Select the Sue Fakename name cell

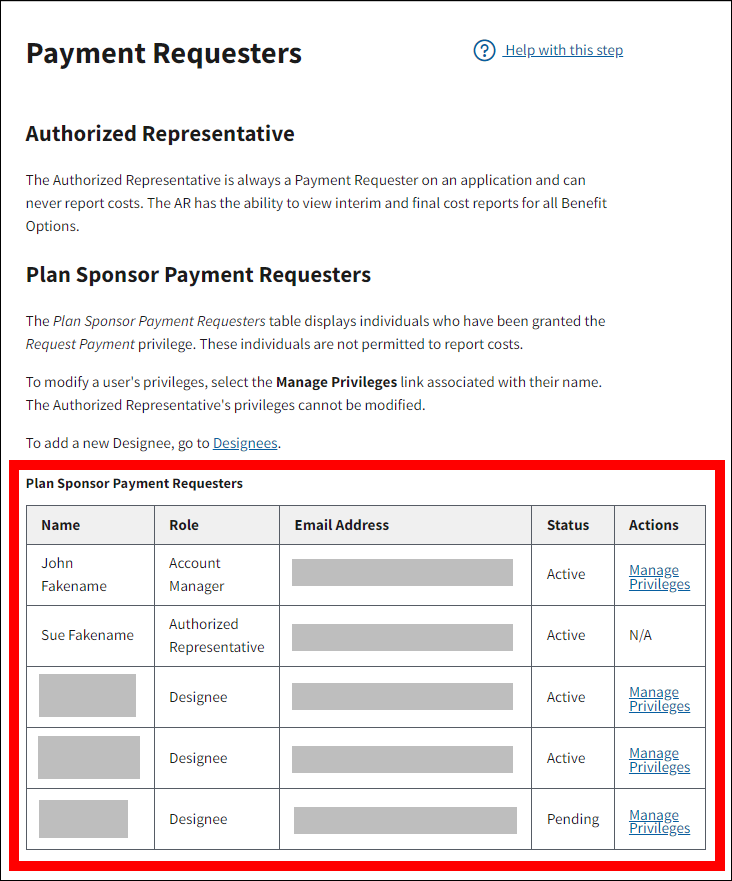pyautogui.click(x=87, y=635)
